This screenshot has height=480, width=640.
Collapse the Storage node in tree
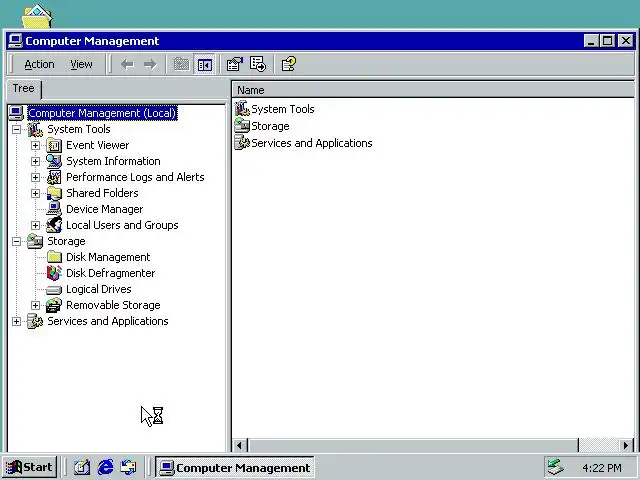pyautogui.click(x=16, y=241)
